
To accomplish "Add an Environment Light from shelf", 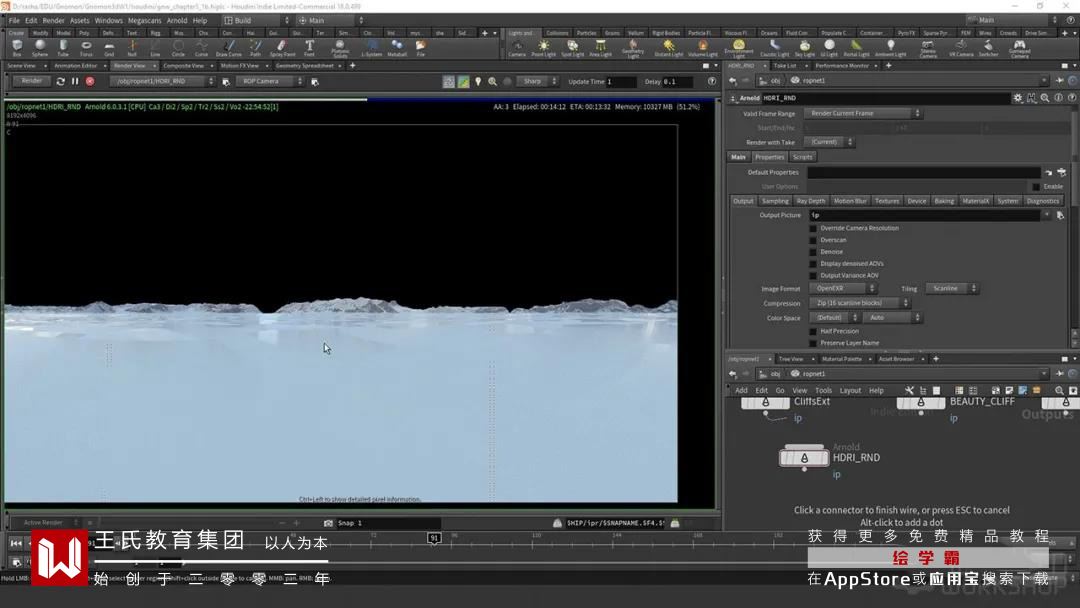I will pyautogui.click(x=738, y=49).
